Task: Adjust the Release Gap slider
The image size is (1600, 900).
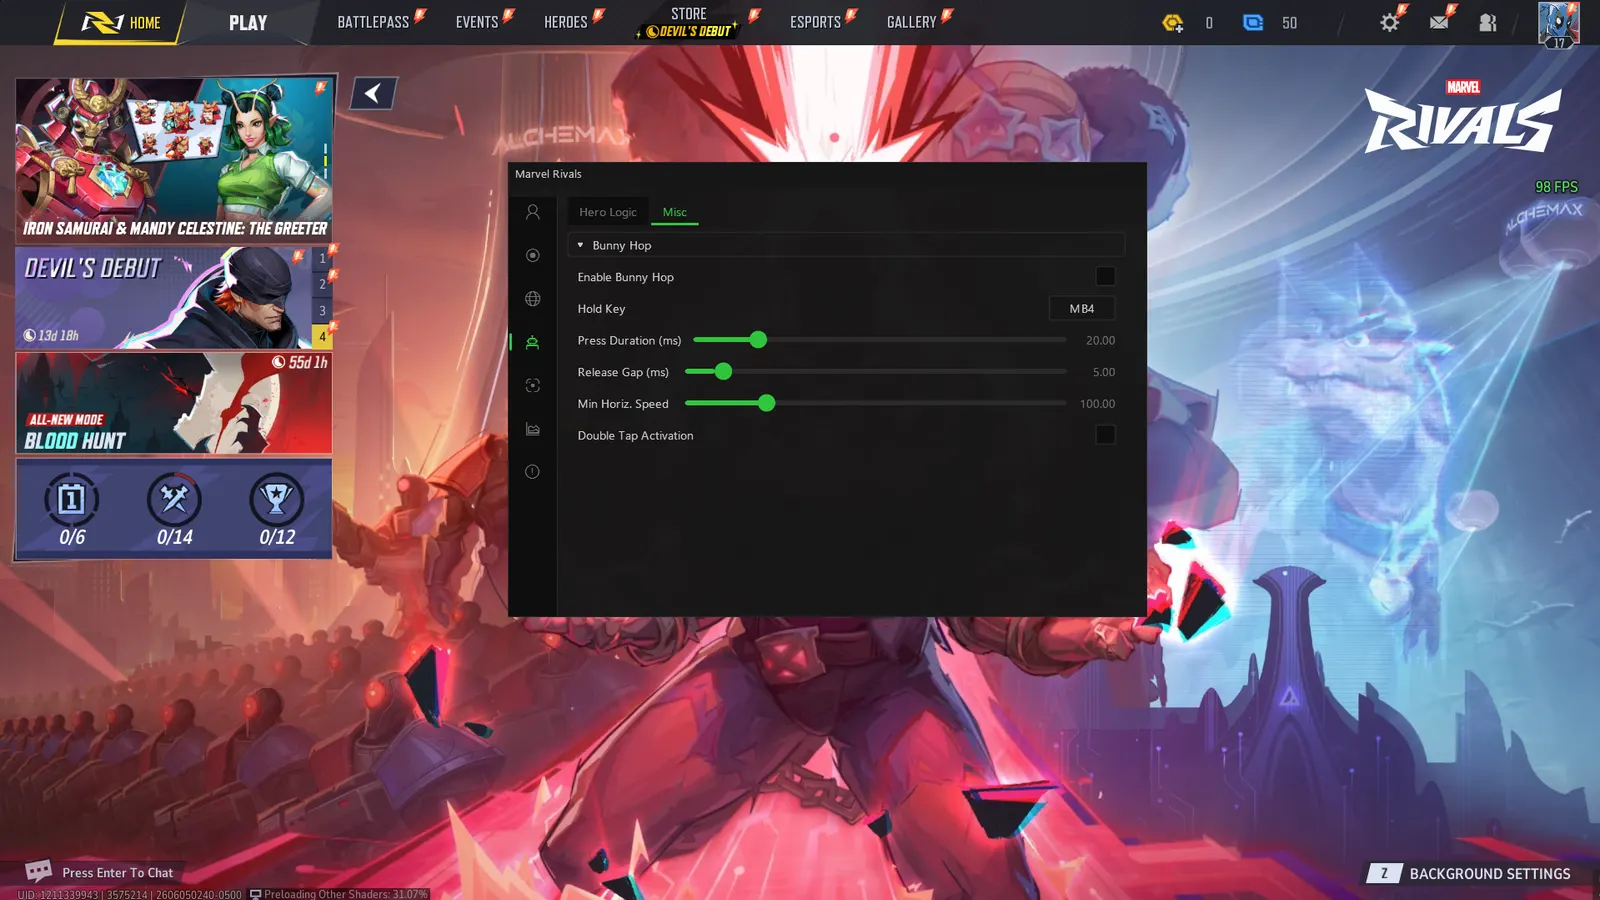Action: pos(876,372)
